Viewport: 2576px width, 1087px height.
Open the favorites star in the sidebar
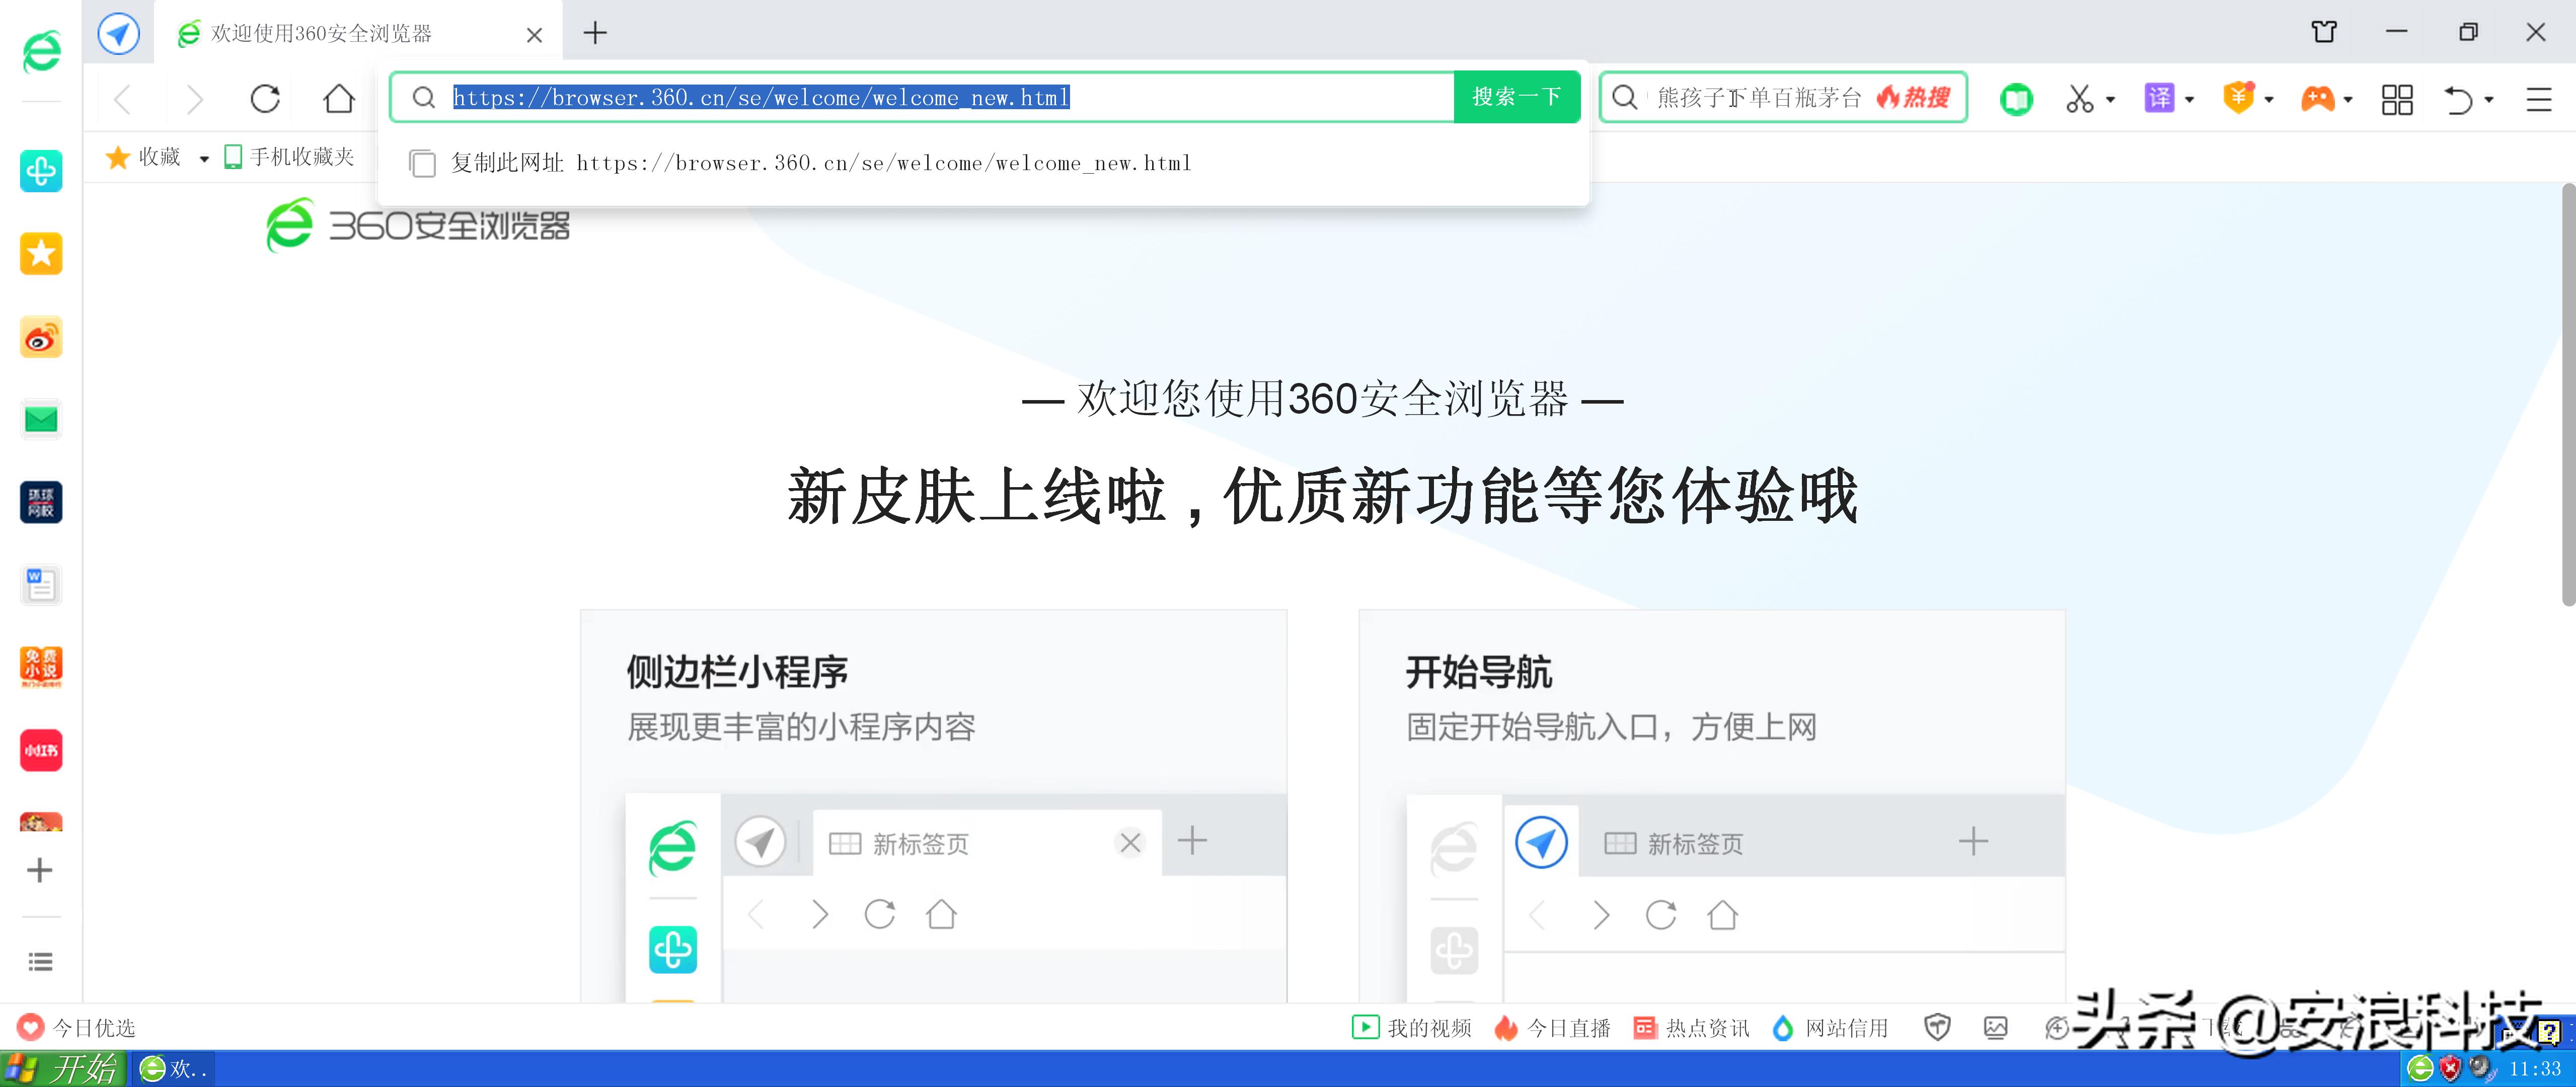pos(40,254)
